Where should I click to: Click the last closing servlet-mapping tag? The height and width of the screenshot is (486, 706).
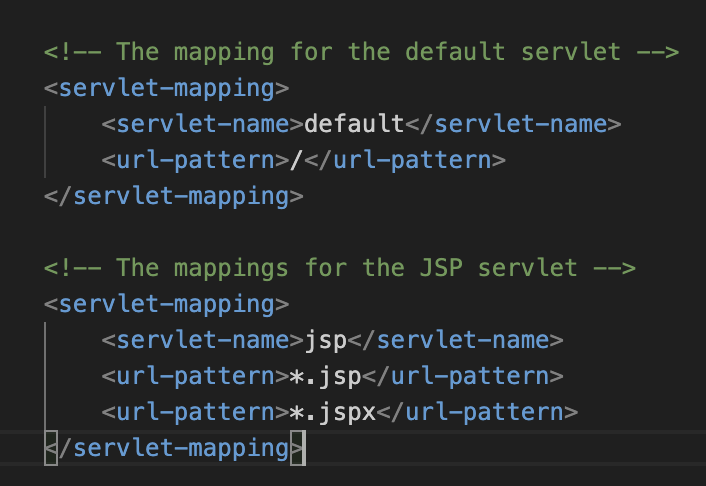pyautogui.click(x=173, y=448)
